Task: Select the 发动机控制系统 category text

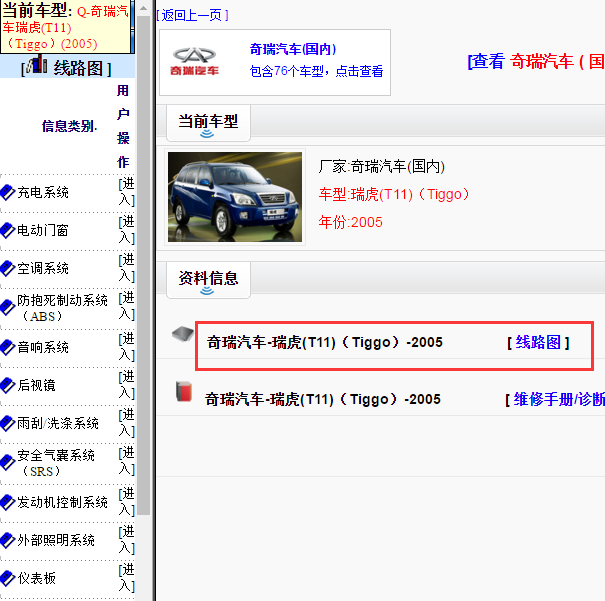Action: pos(63,502)
